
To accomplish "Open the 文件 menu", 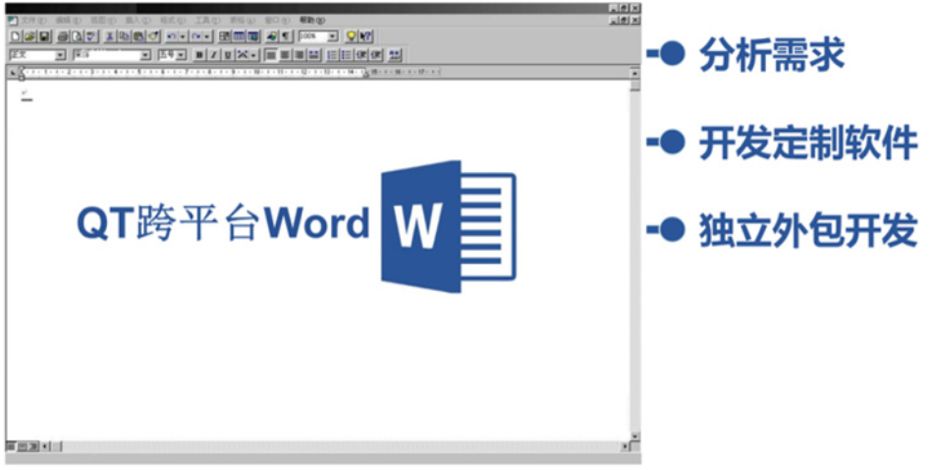I will [x=33, y=20].
